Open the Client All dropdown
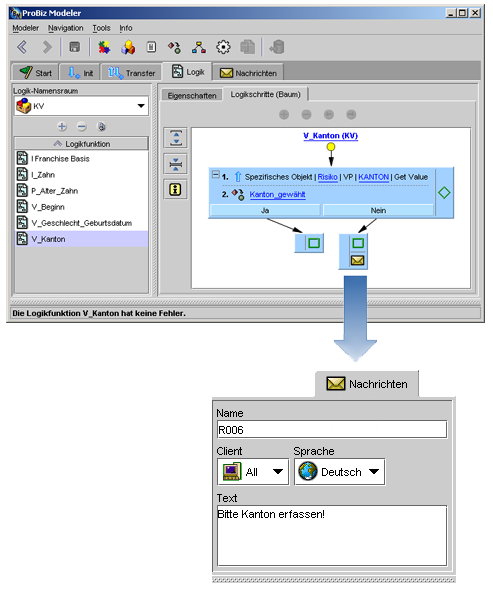493x590 pixels. (253, 471)
